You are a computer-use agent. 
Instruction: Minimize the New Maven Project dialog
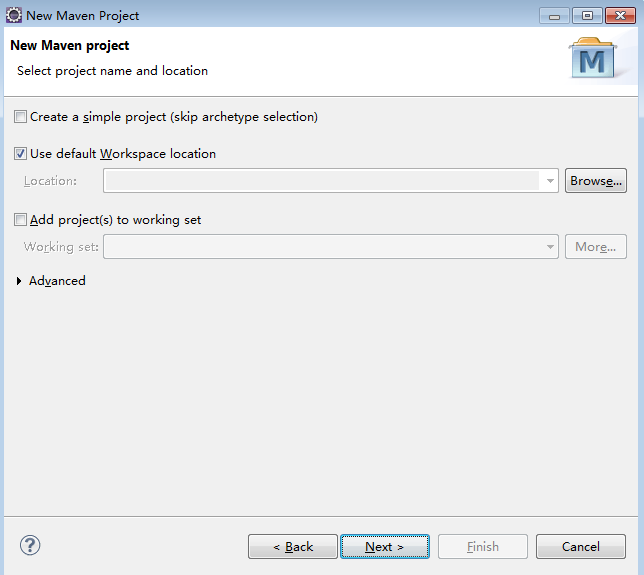click(x=554, y=16)
